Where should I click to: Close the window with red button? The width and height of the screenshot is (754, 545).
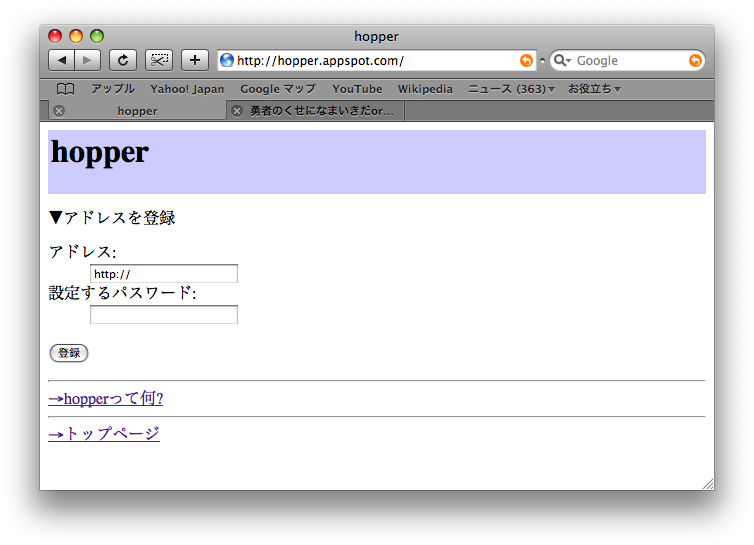55,36
